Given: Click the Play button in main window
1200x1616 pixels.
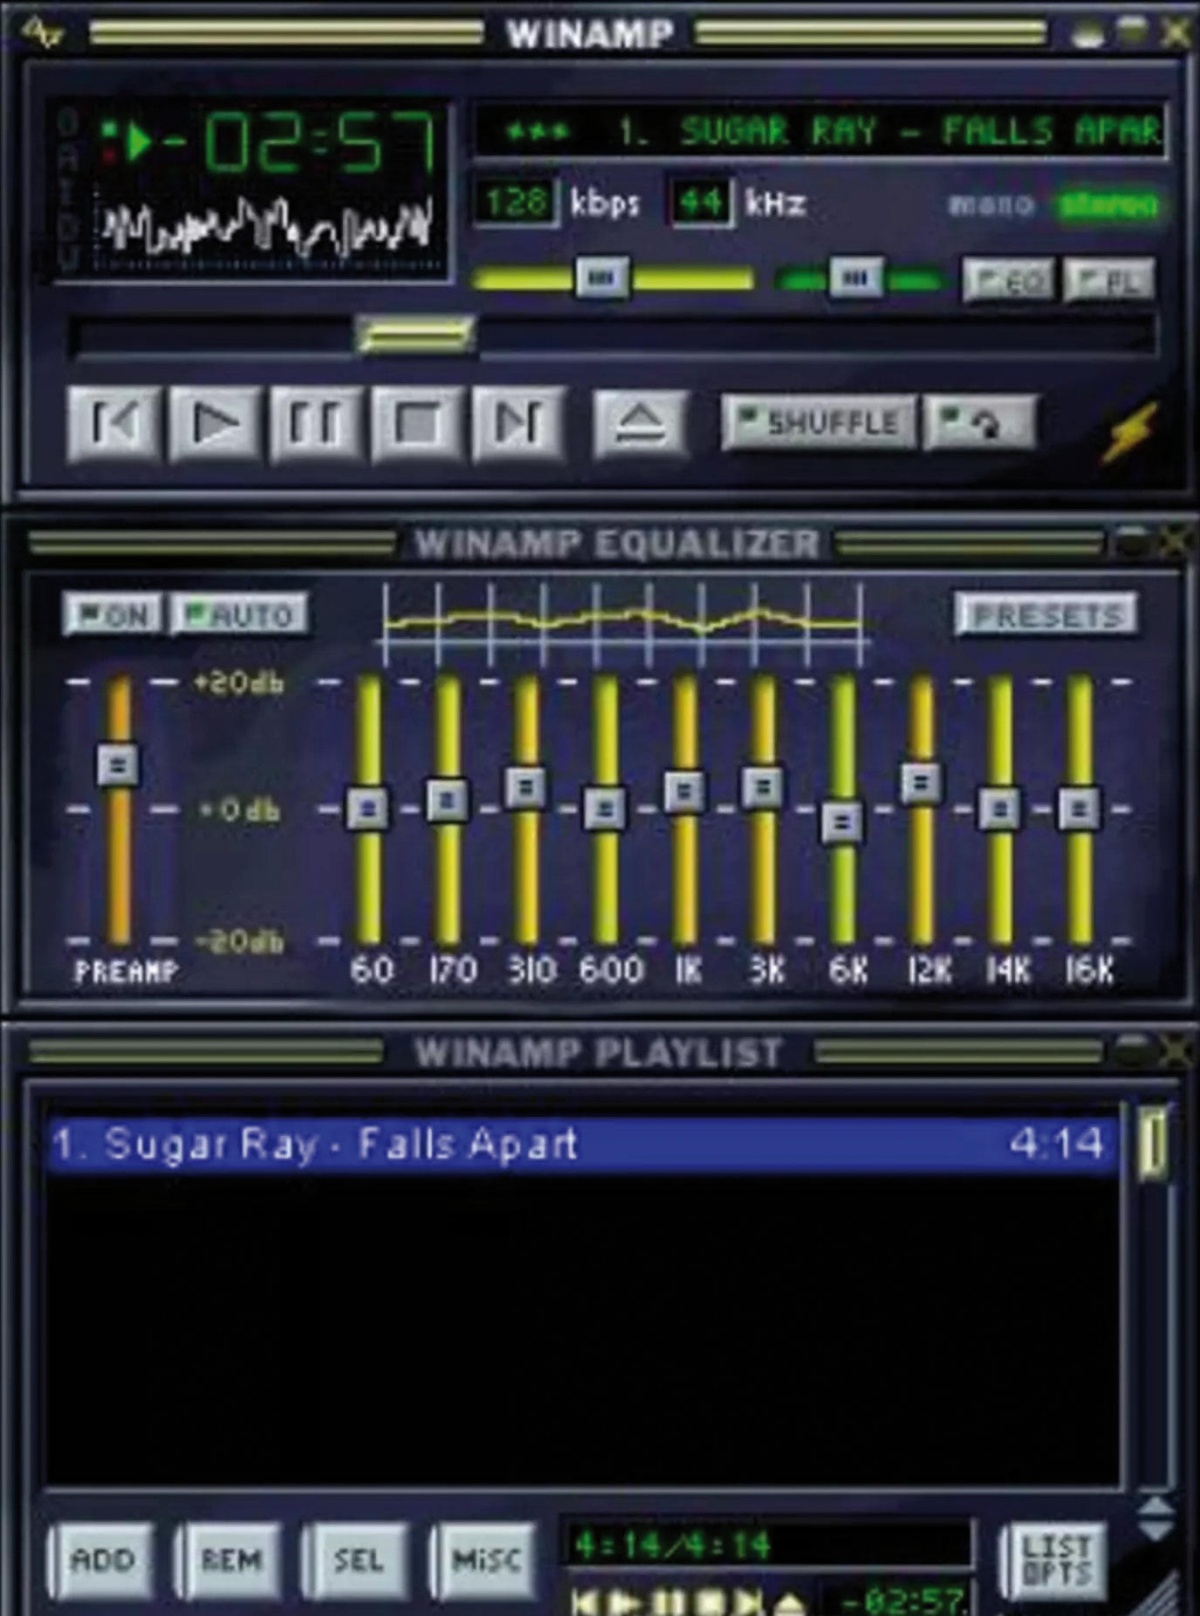Looking at the screenshot, I should [x=215, y=423].
